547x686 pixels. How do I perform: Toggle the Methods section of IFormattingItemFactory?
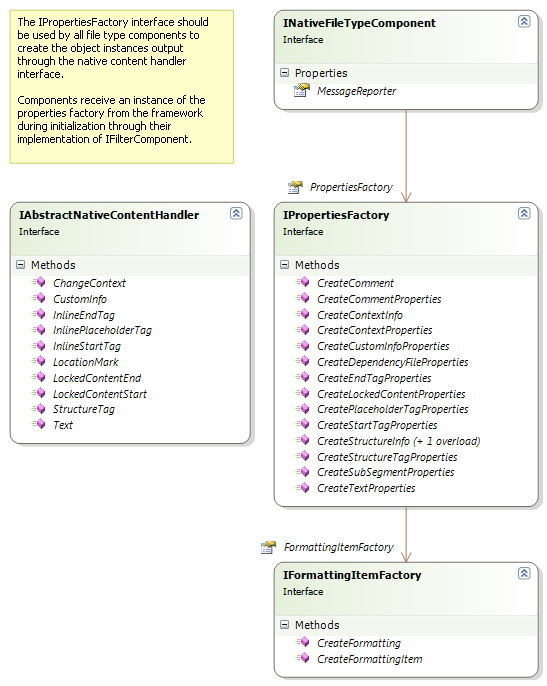(284, 625)
